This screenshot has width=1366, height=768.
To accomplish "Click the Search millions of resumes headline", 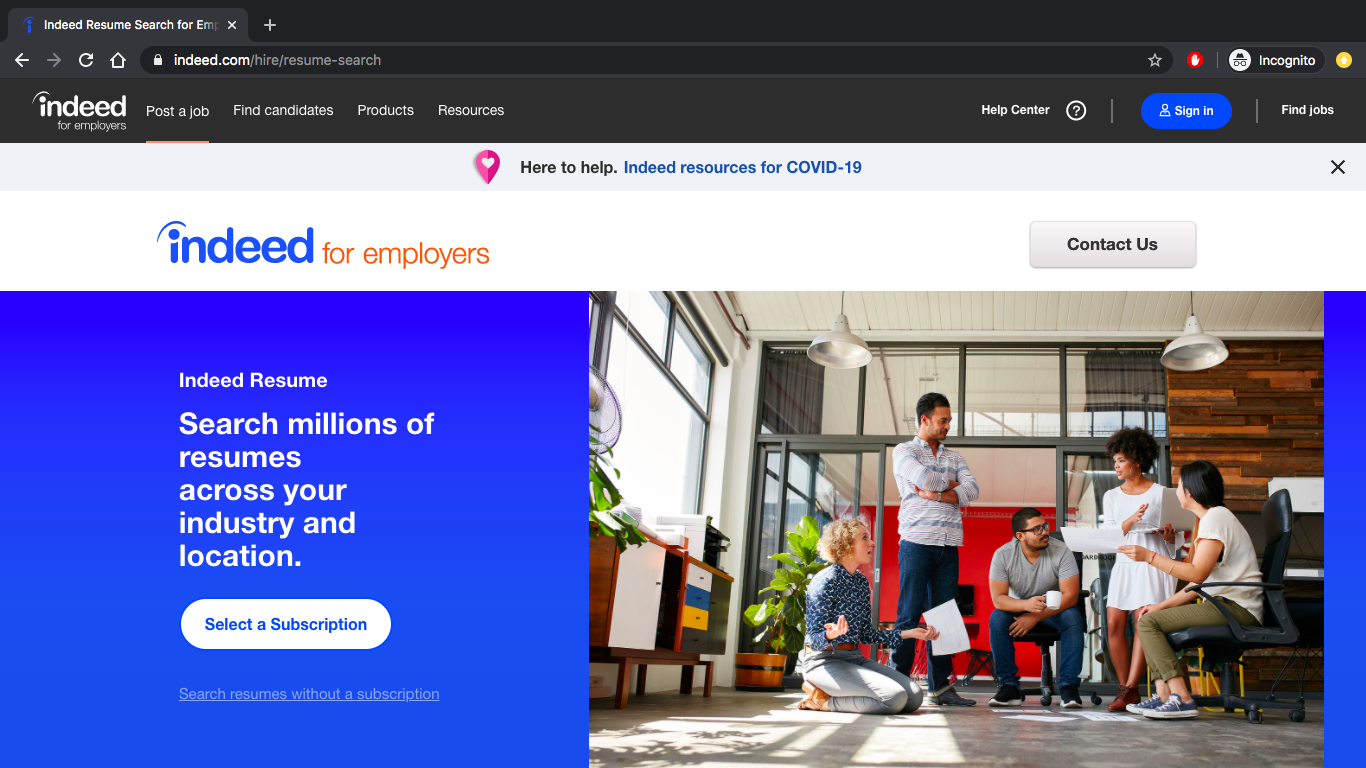I will [306, 490].
